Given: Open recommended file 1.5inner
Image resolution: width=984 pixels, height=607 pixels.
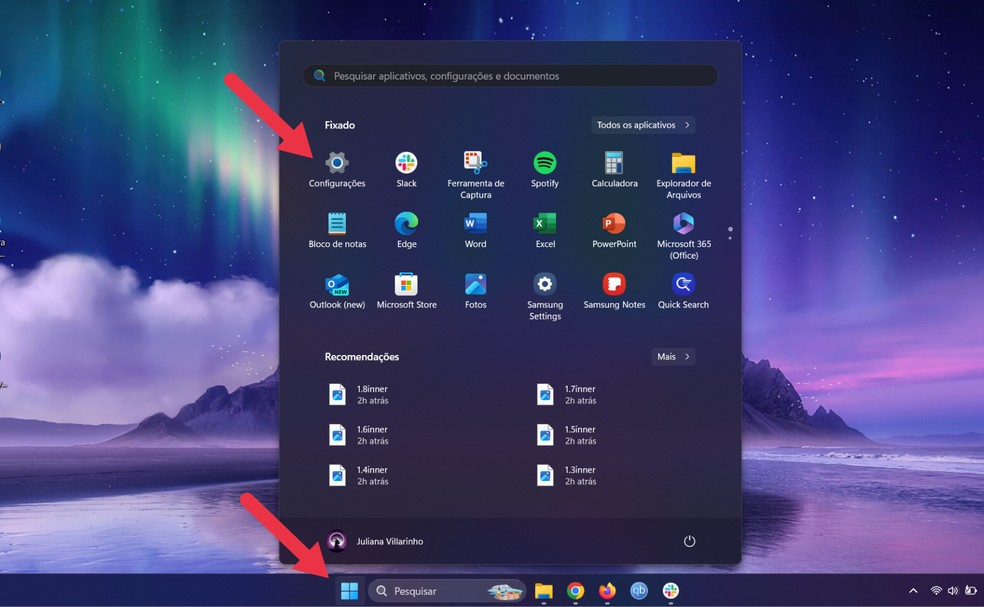Looking at the screenshot, I should (x=567, y=435).
